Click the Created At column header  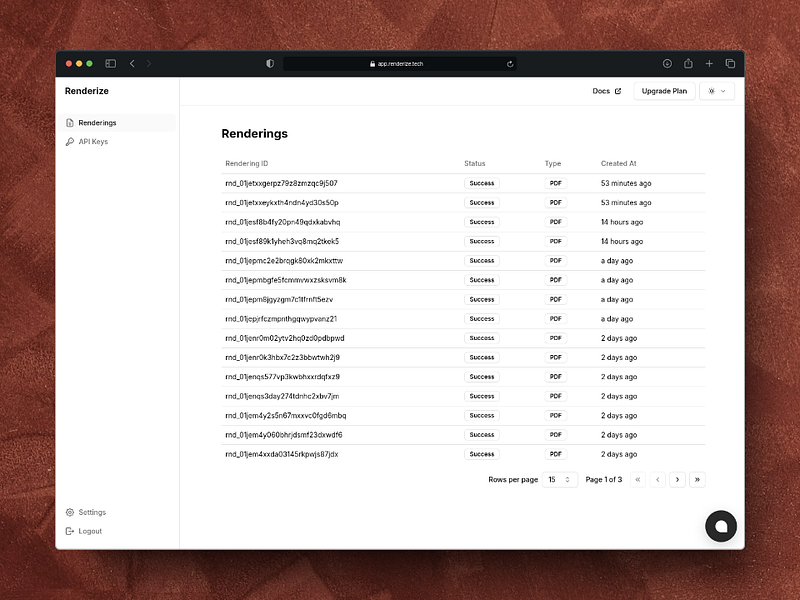point(618,163)
